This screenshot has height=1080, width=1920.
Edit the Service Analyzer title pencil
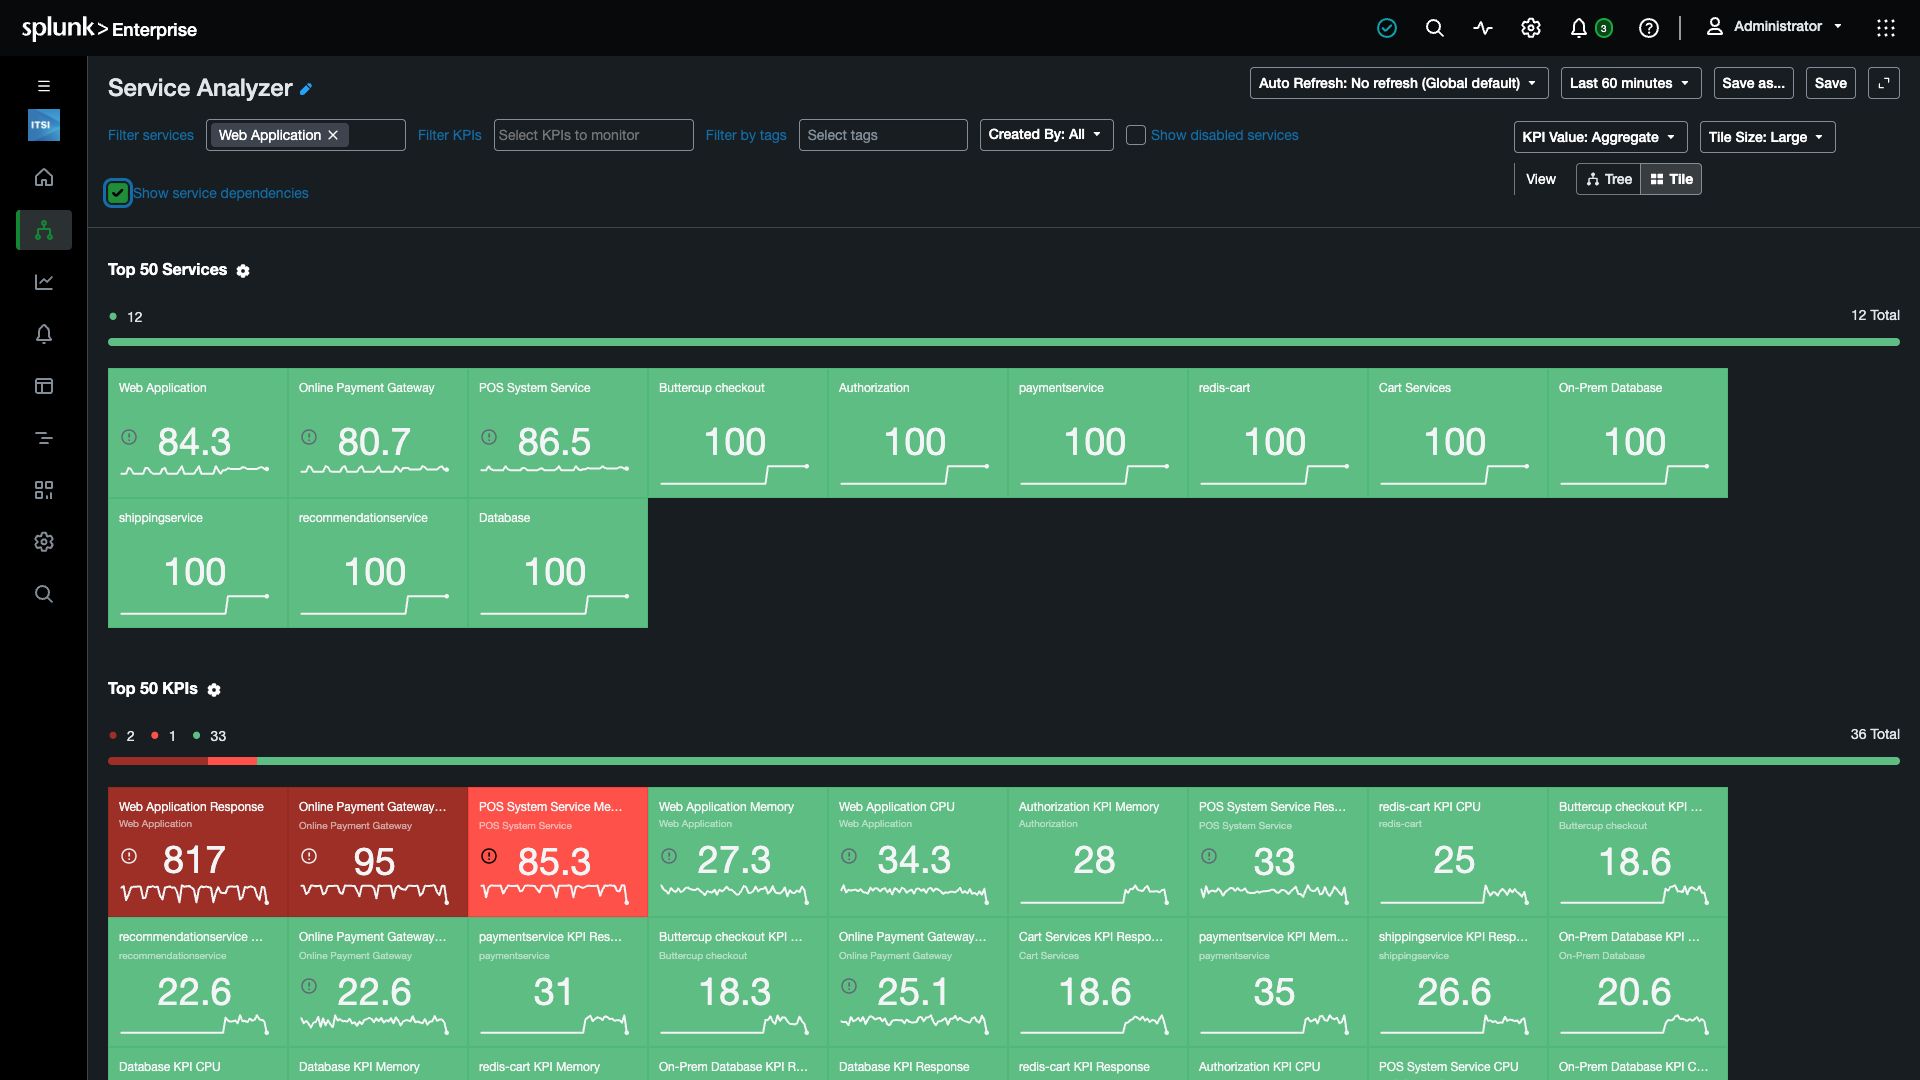click(x=306, y=89)
